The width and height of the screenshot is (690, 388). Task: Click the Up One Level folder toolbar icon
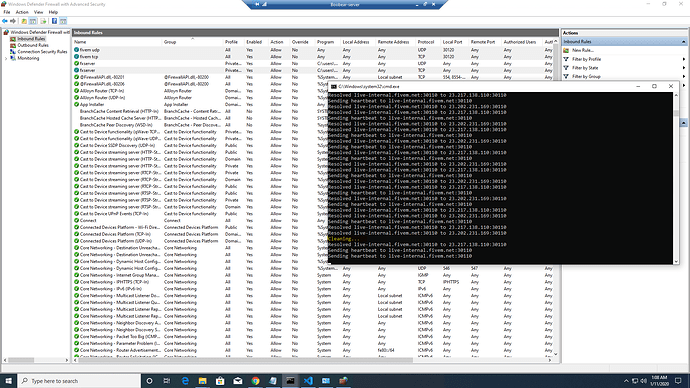(24, 21)
